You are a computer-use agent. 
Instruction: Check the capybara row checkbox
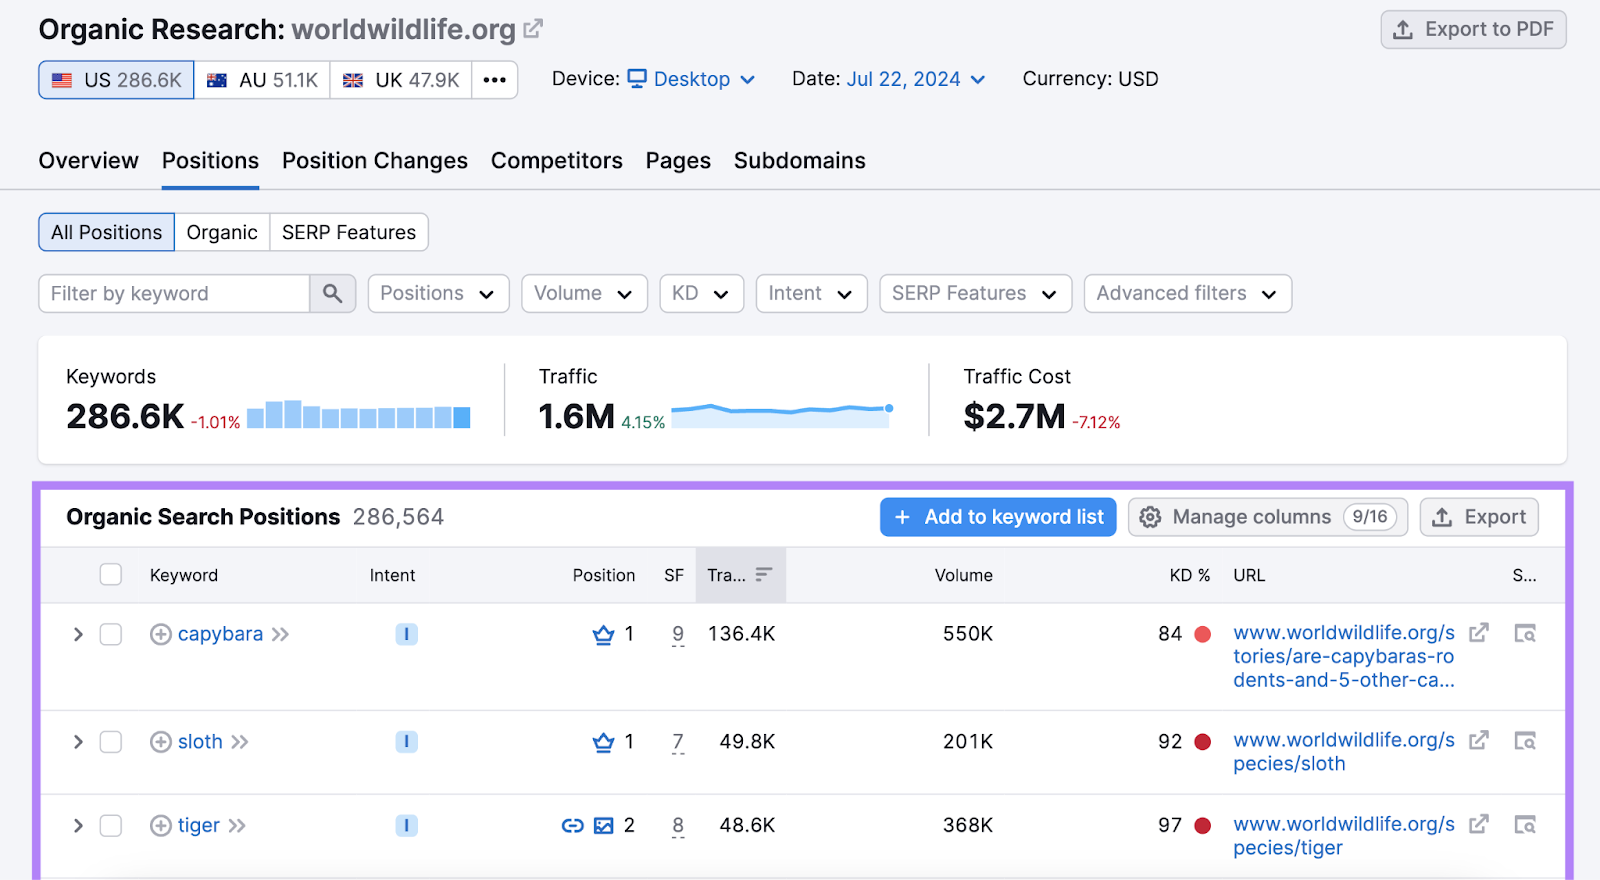click(111, 635)
